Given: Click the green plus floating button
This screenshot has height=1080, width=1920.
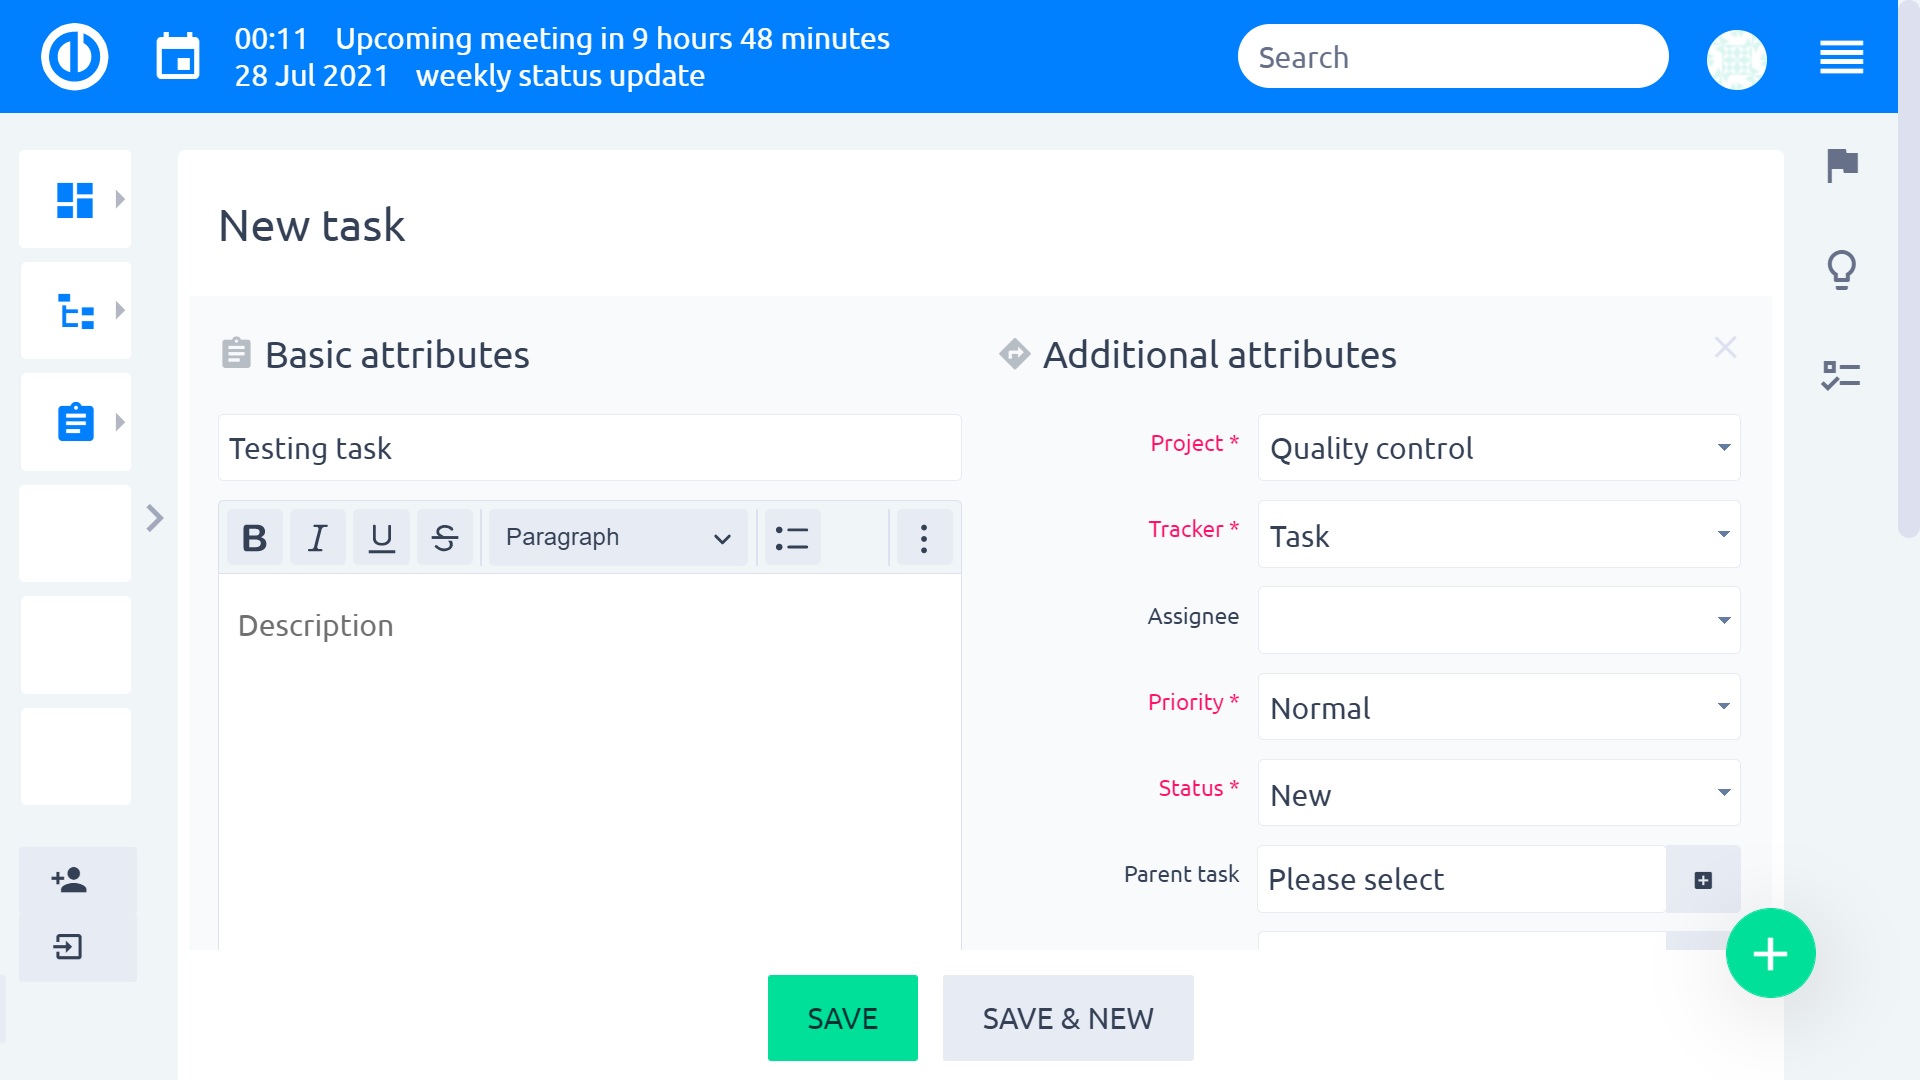Looking at the screenshot, I should (x=1770, y=953).
